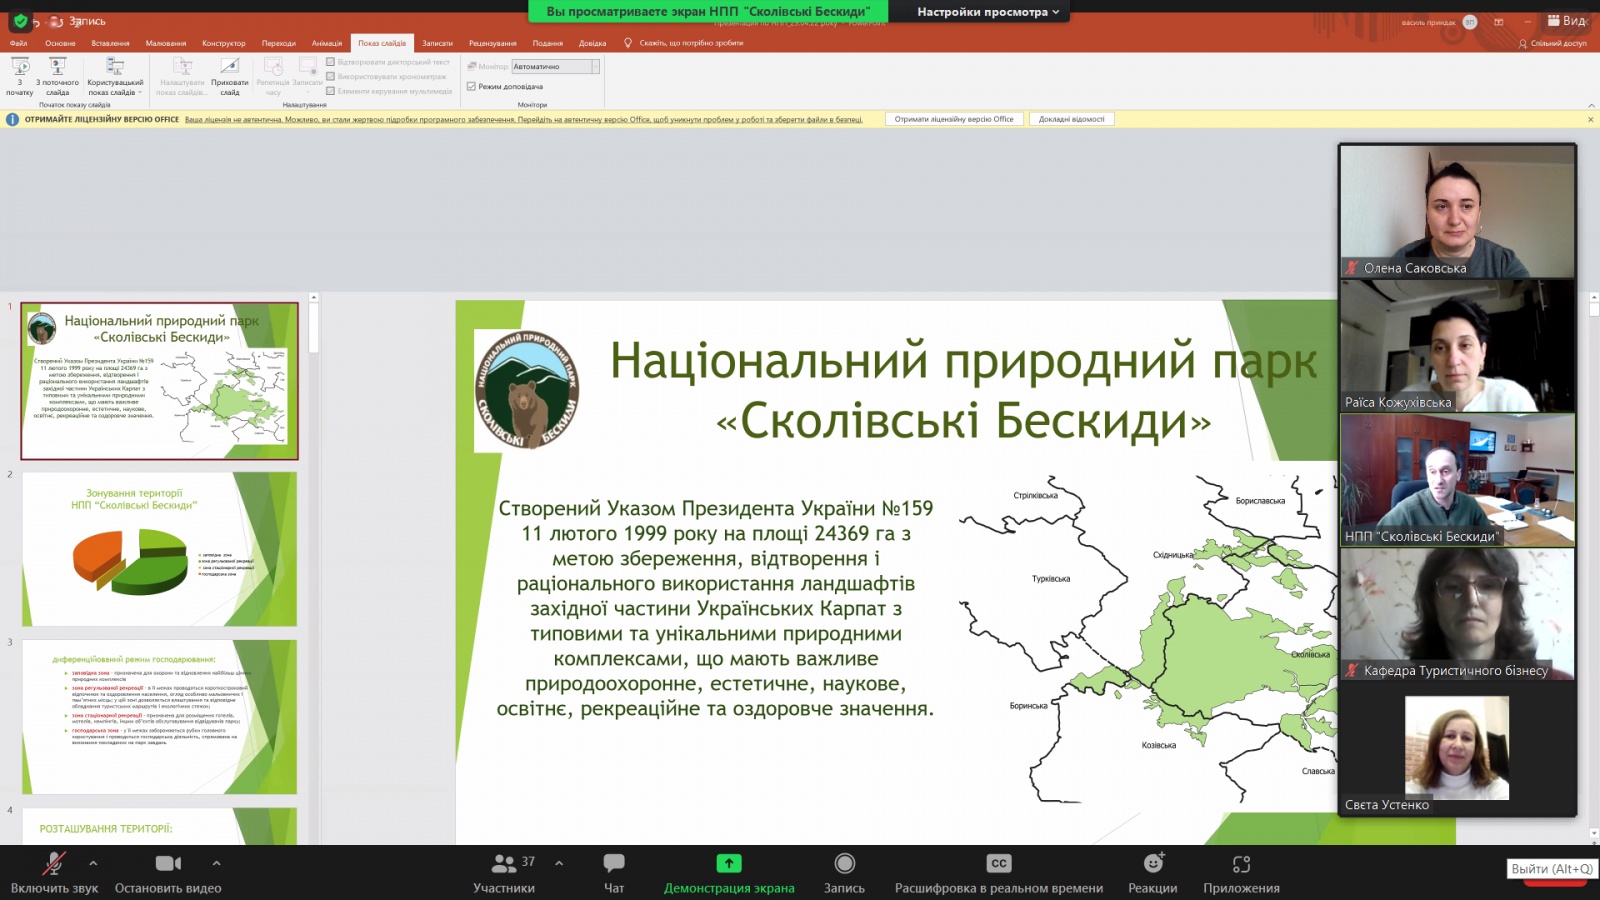Image resolution: width=1600 pixels, height=900 pixels.
Task: Open audio options arrow next to microphone
Action: click(x=93, y=863)
